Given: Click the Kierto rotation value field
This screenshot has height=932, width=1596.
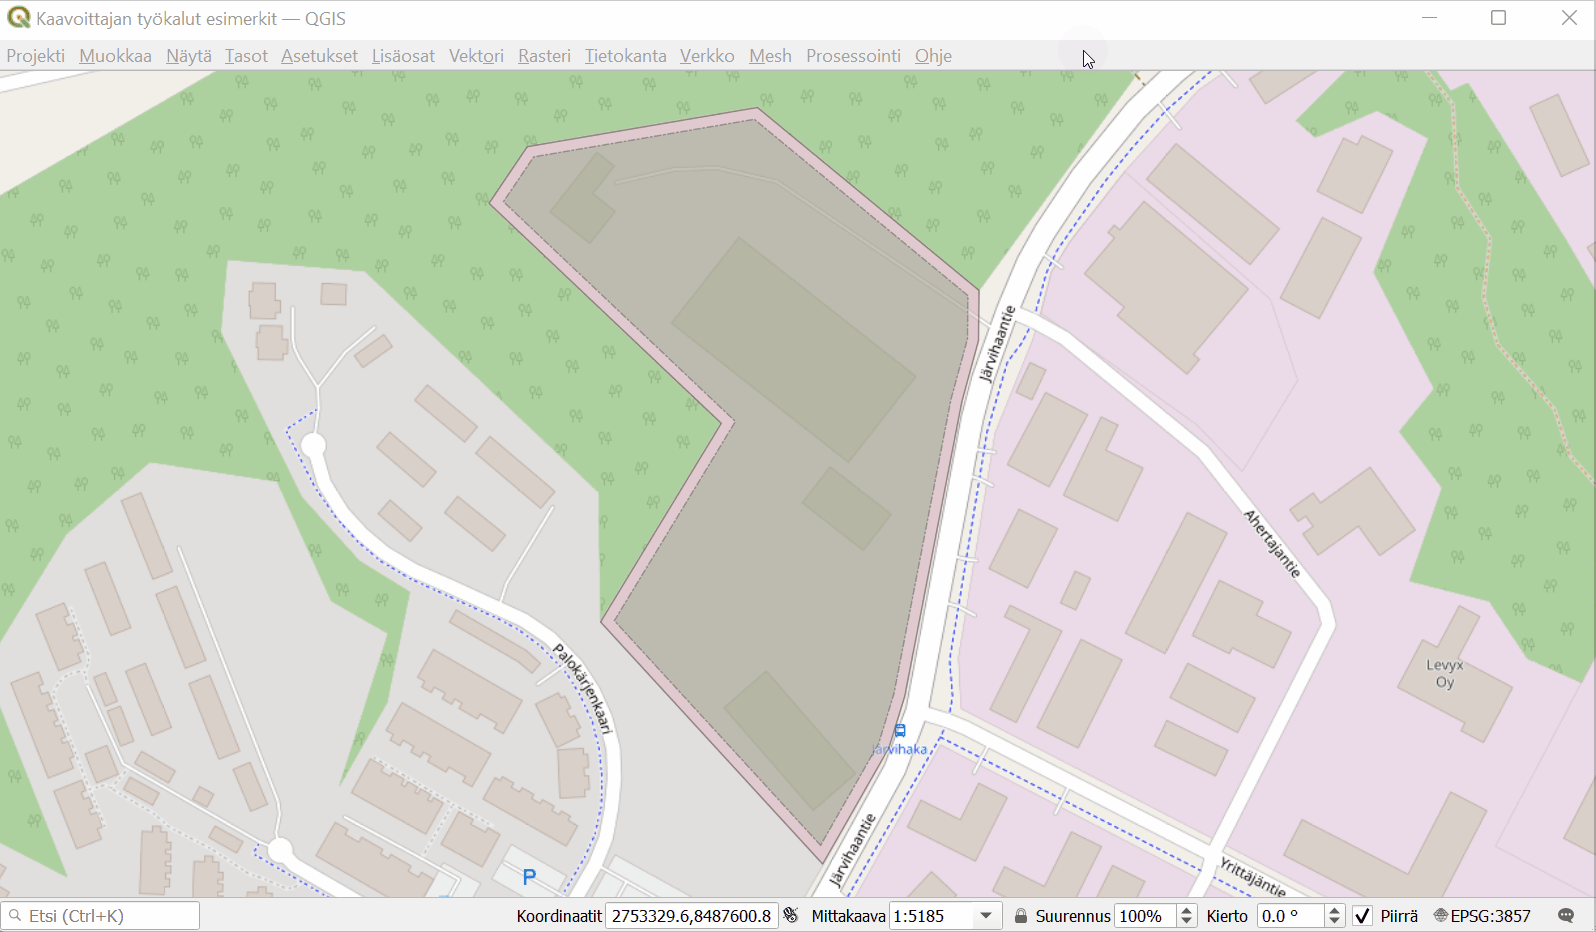Looking at the screenshot, I should 1290,916.
